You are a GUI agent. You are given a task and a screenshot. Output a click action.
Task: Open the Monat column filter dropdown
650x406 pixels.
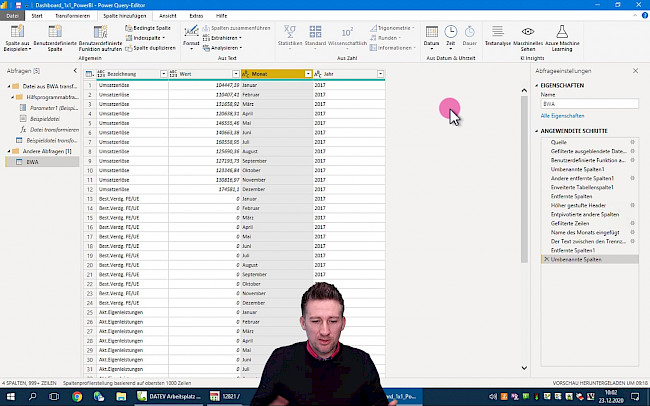[x=307, y=74]
